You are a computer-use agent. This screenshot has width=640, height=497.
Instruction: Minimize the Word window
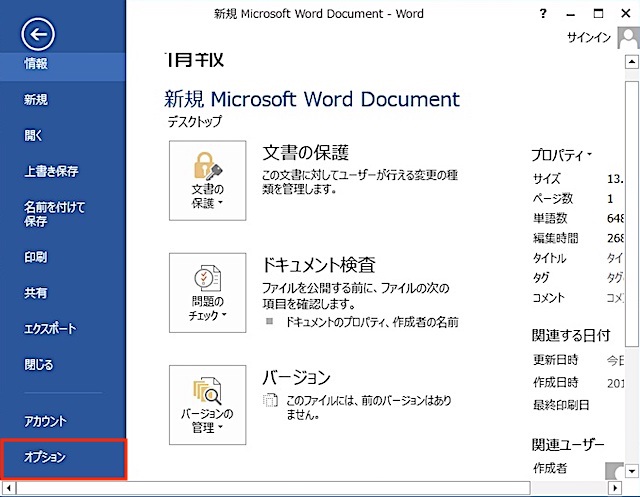tap(571, 14)
